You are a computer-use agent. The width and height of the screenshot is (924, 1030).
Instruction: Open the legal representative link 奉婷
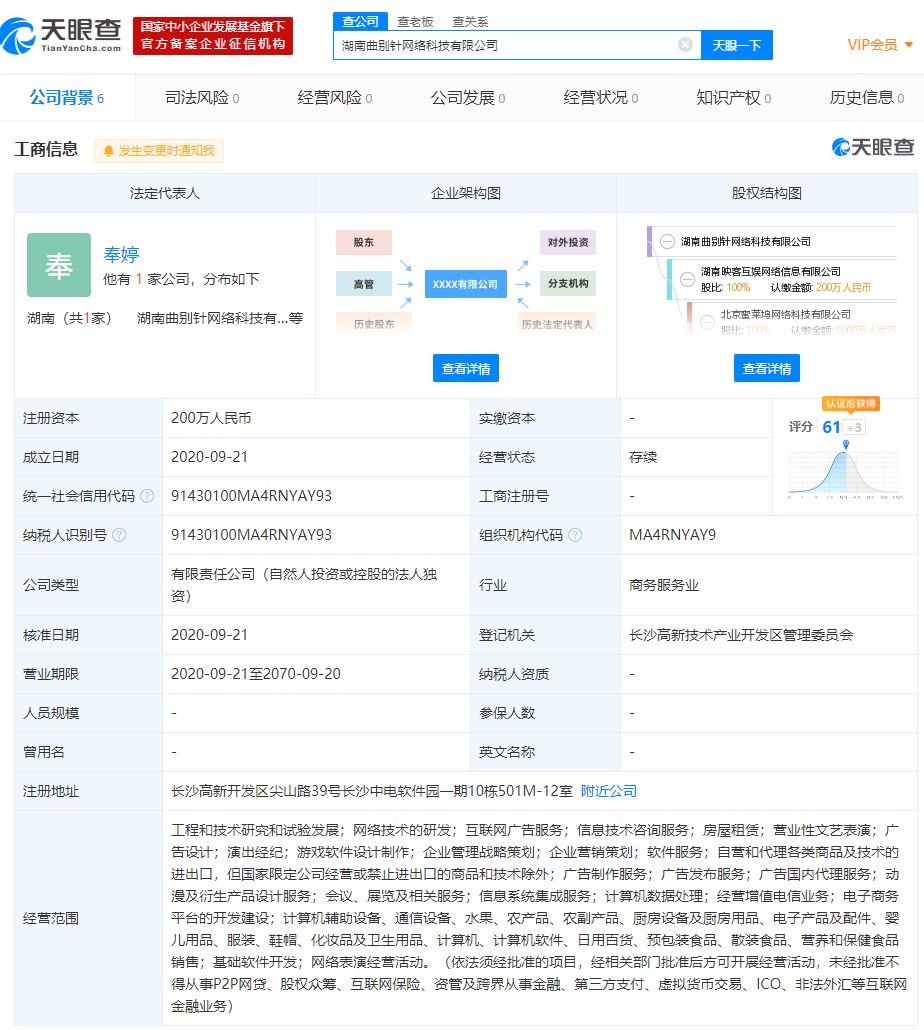point(121,254)
